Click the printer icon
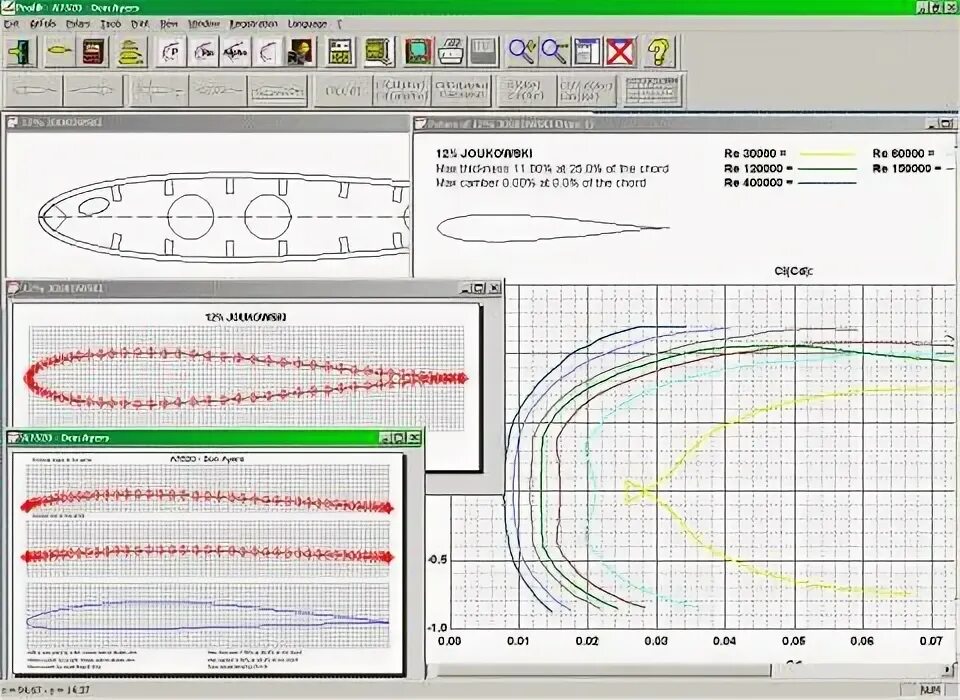 [x=451, y=51]
